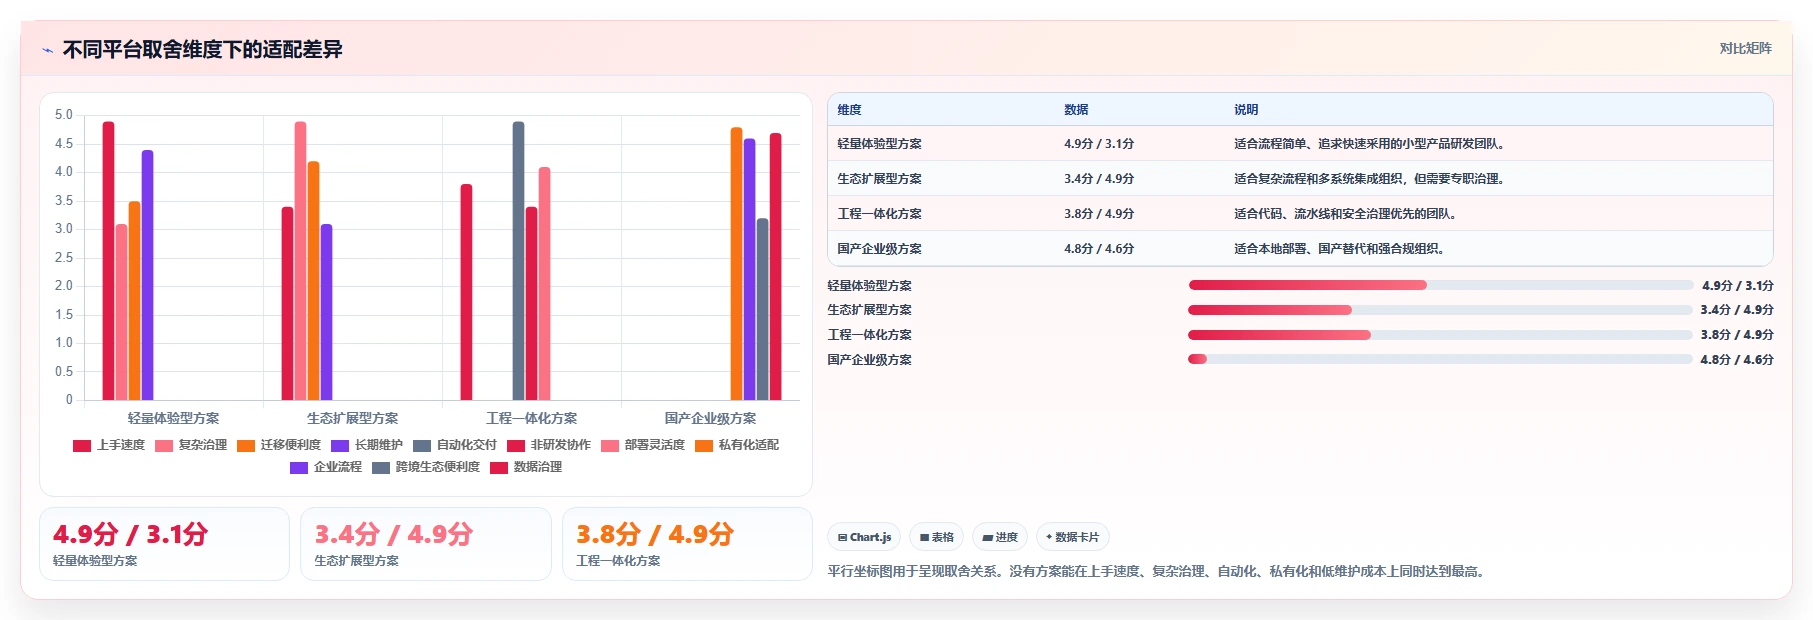Click the Chart.js chip
The width and height of the screenshot is (1813, 620).
(x=864, y=537)
